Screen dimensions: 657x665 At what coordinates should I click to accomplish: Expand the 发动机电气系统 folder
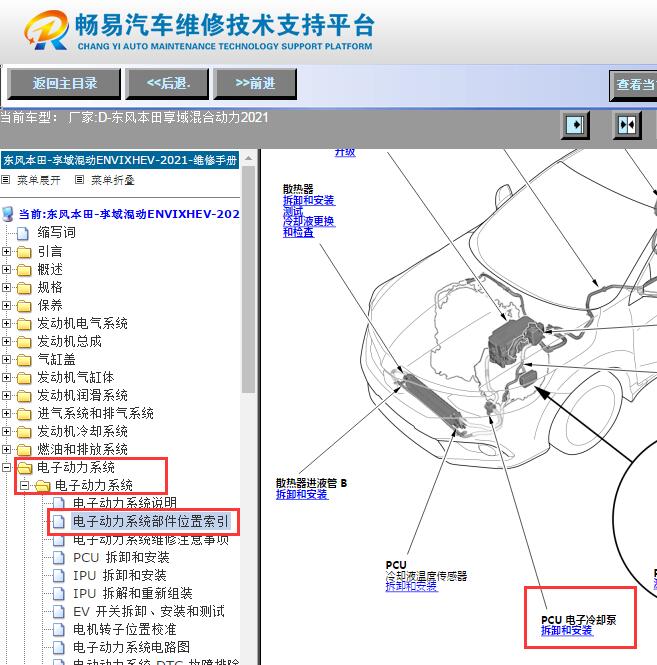point(6,324)
